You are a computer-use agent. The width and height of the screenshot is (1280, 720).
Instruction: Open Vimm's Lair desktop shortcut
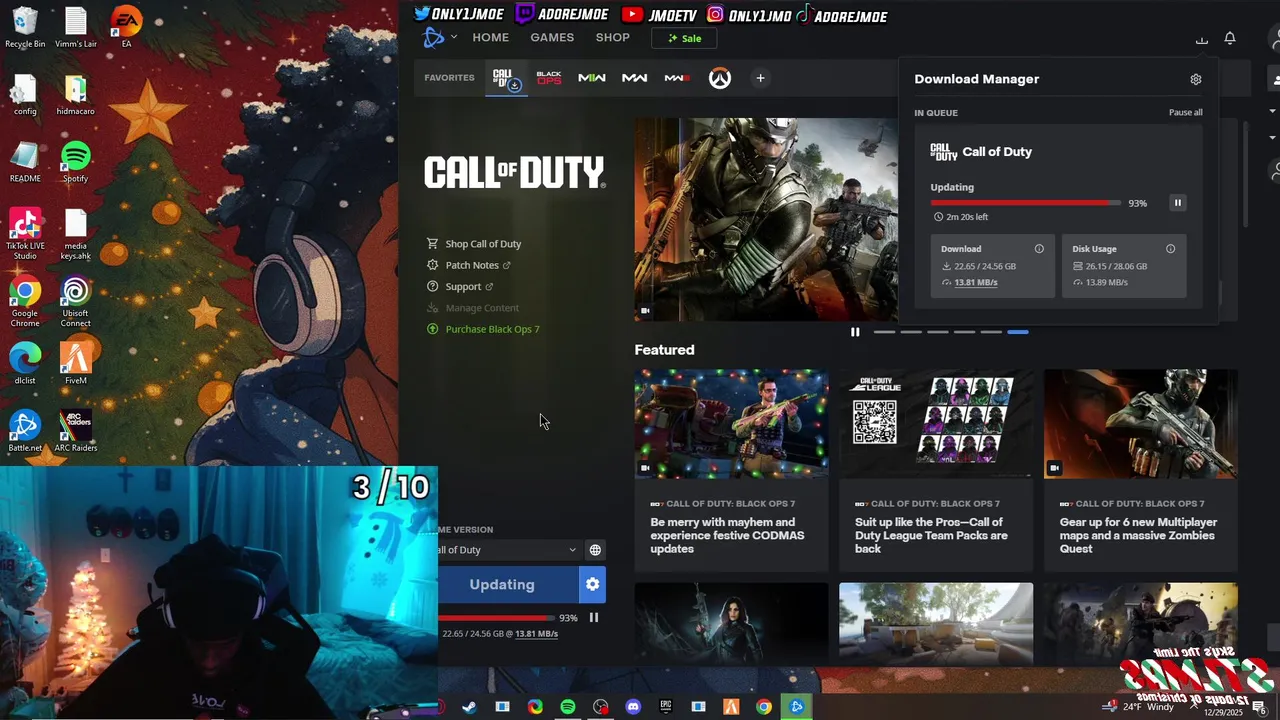76,27
